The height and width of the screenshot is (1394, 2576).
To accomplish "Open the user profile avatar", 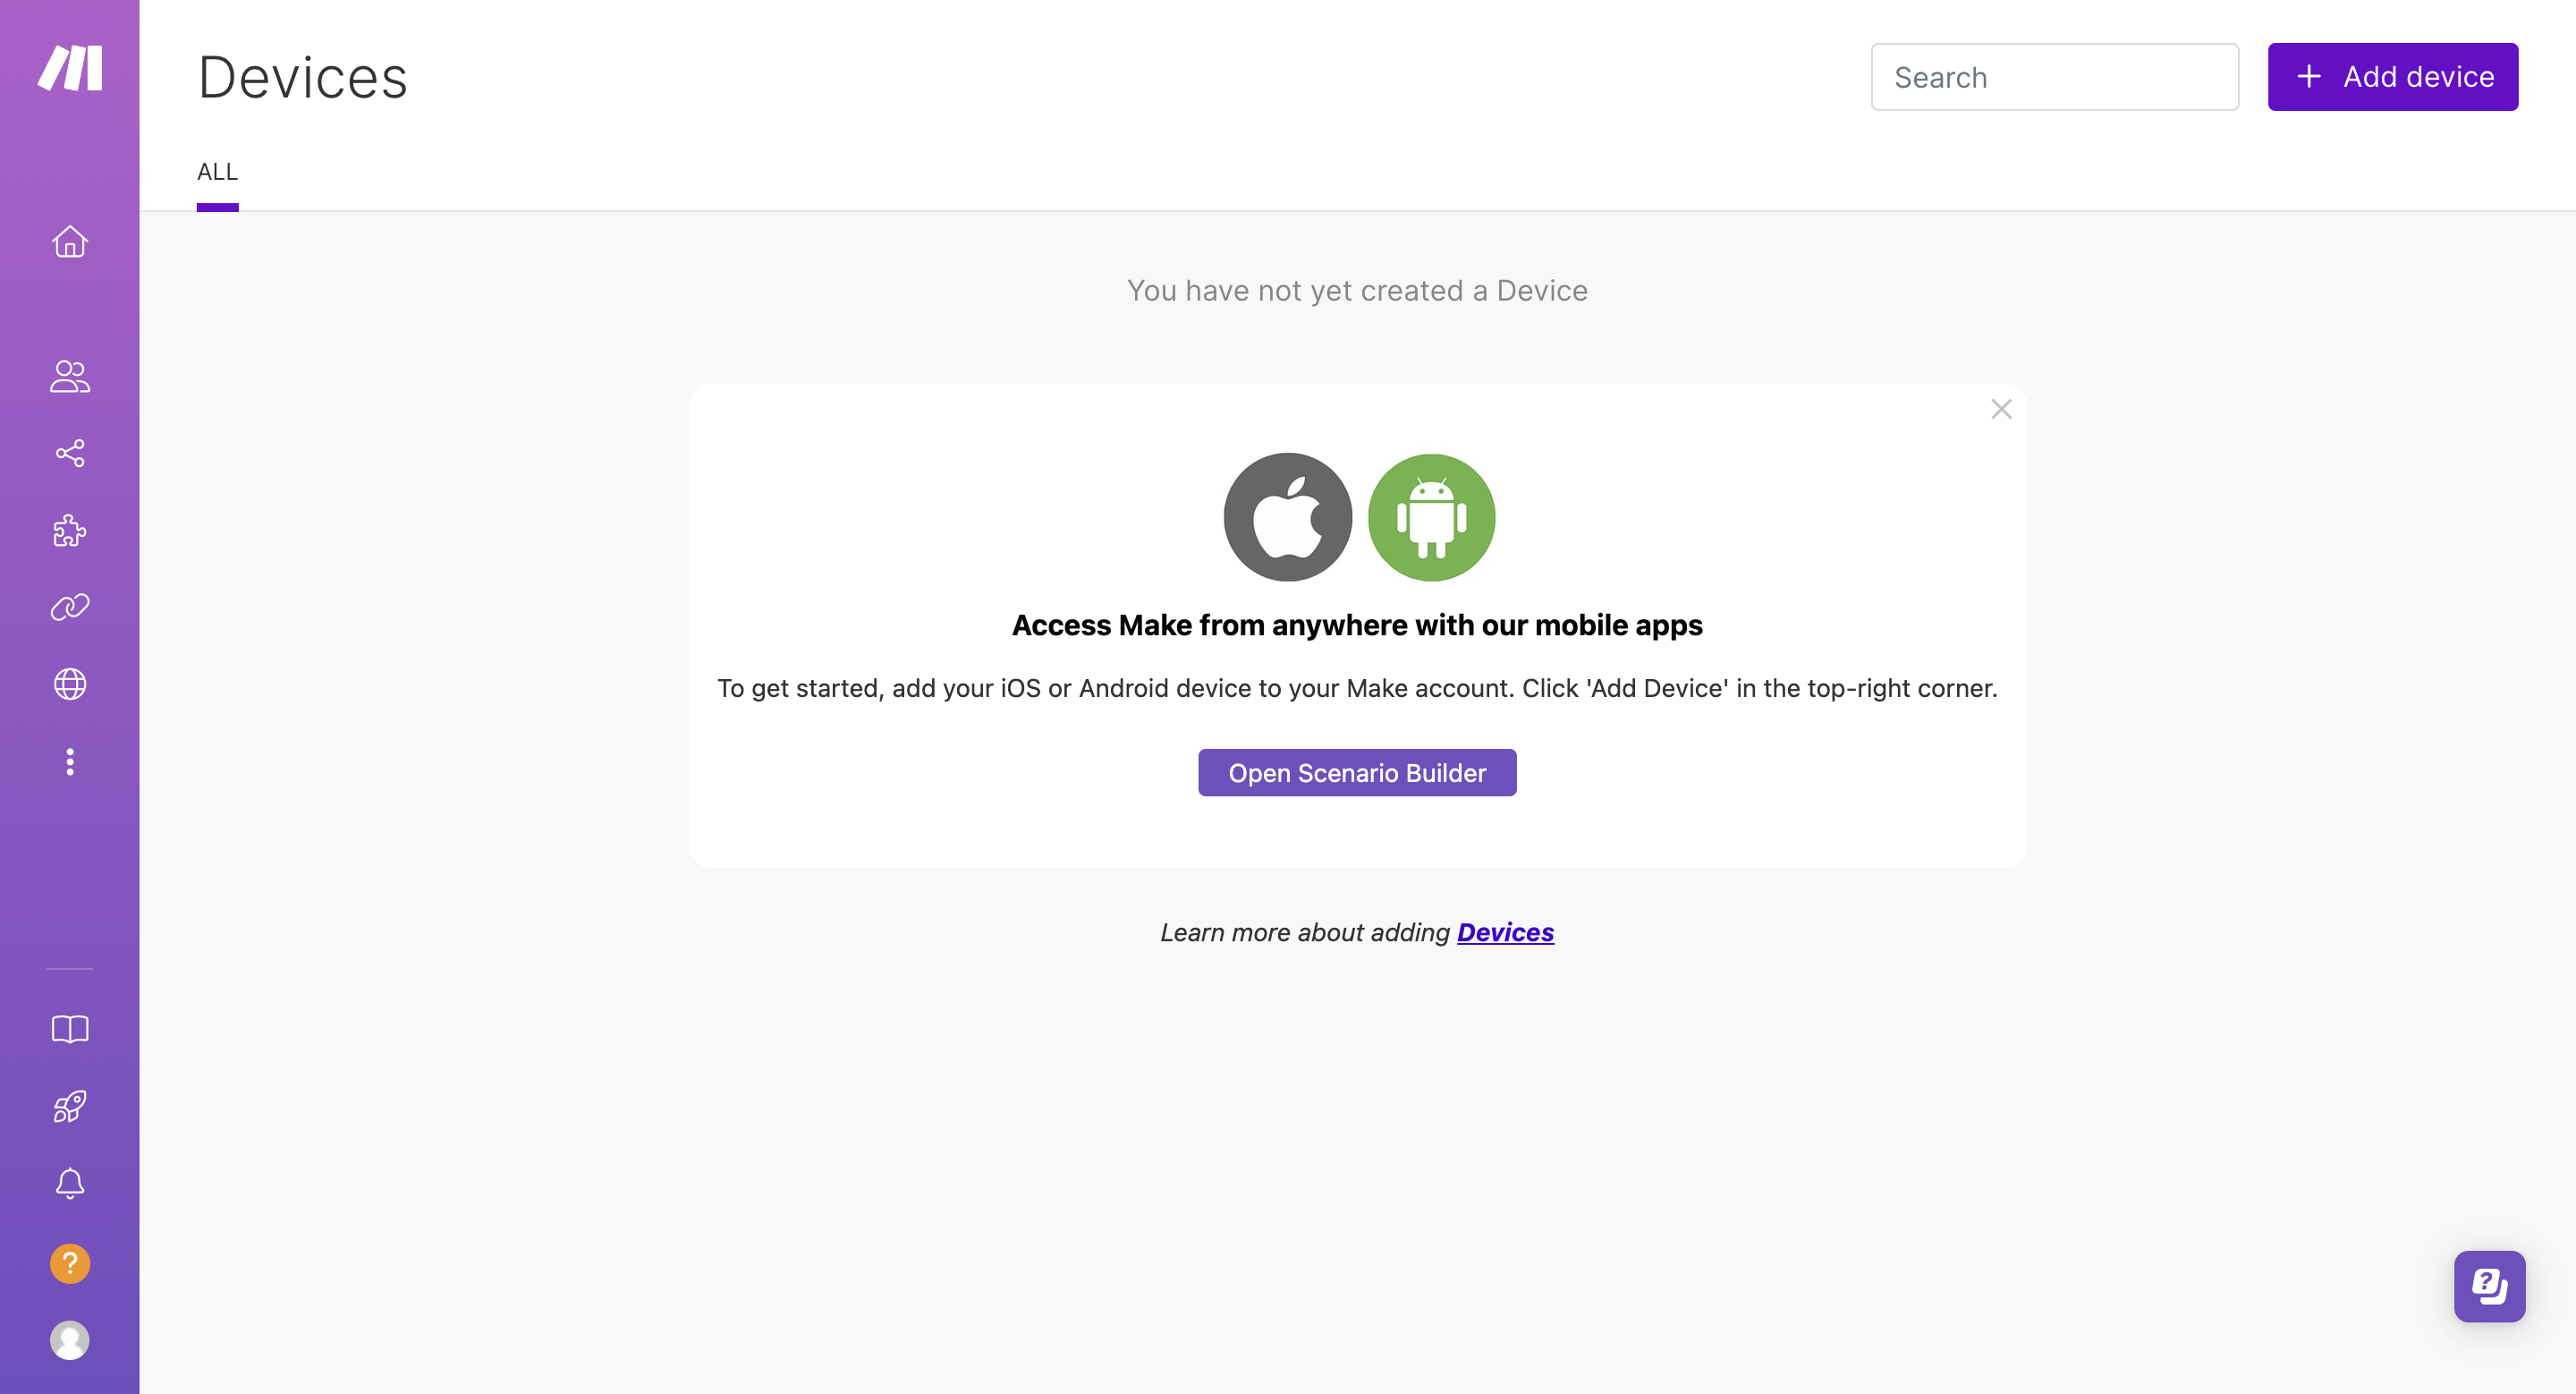I will [x=70, y=1340].
